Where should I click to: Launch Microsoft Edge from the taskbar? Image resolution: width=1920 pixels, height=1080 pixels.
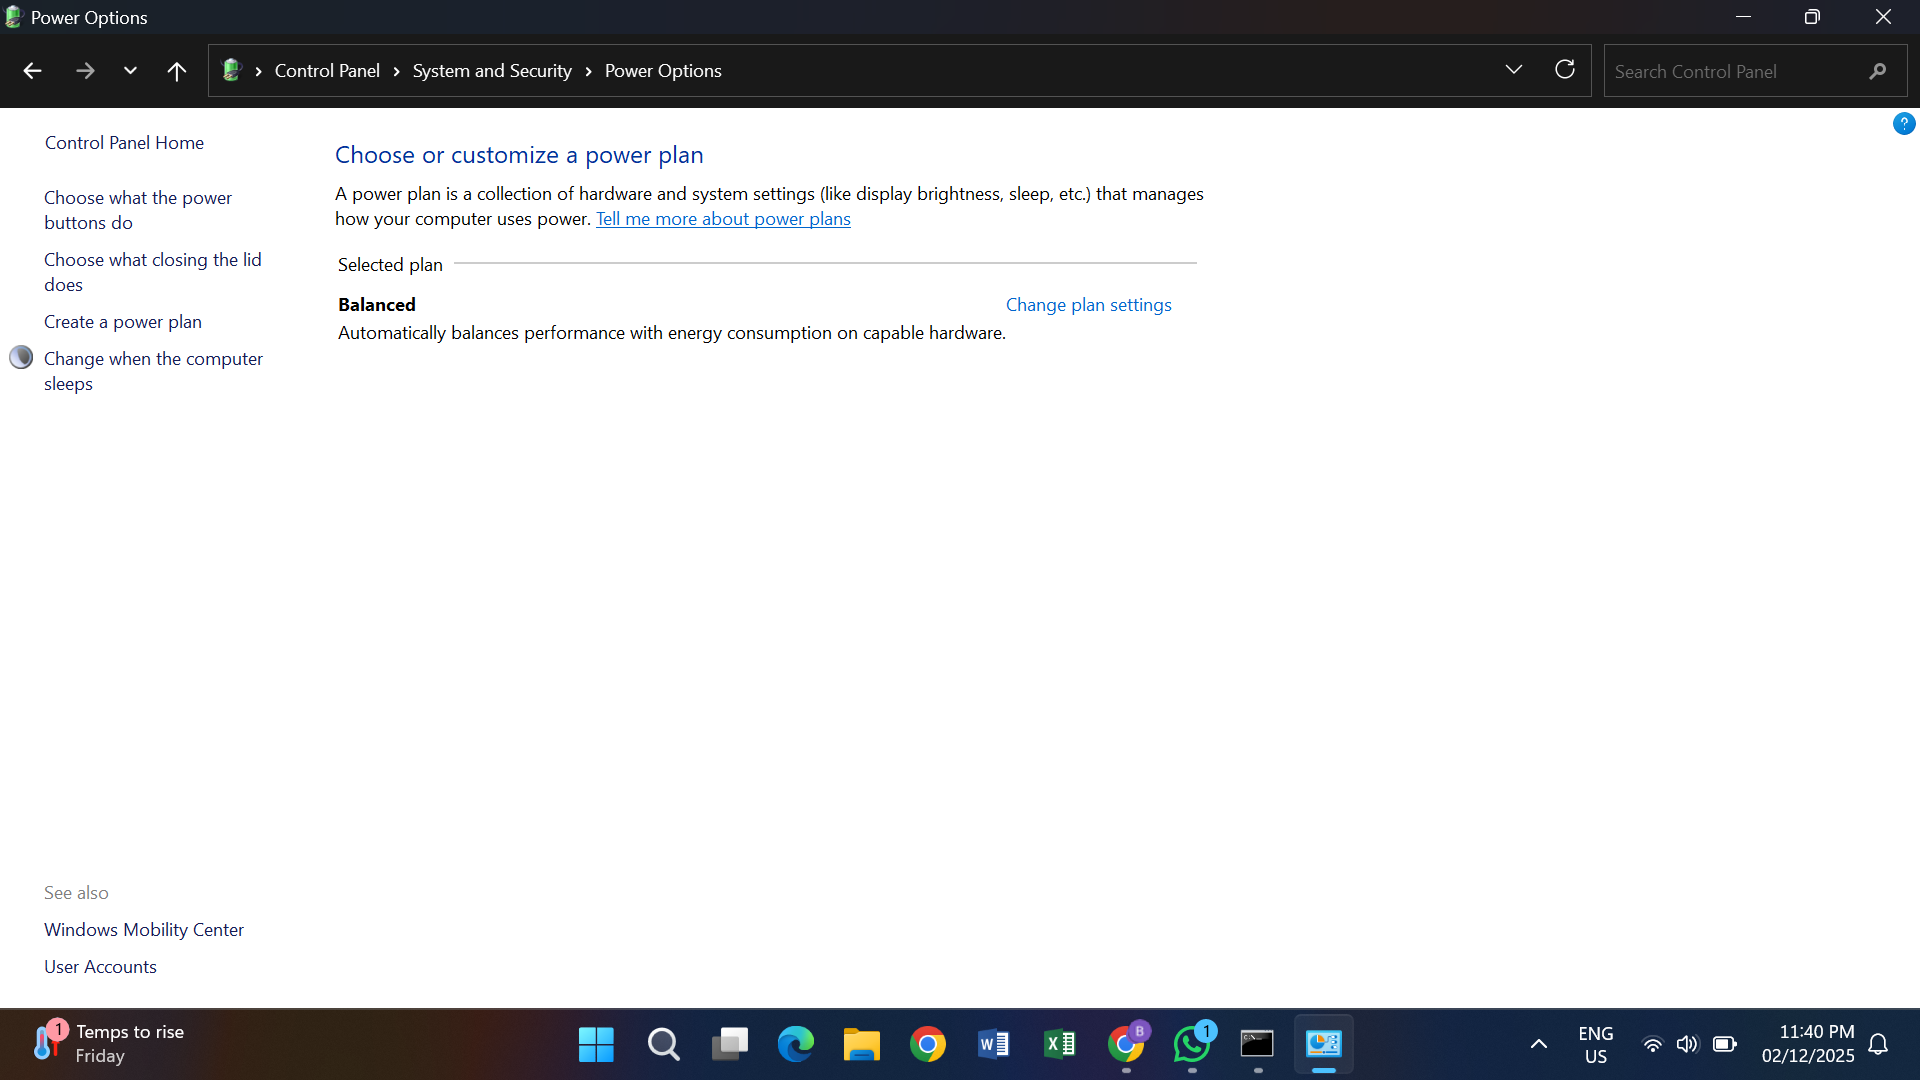pos(795,1043)
